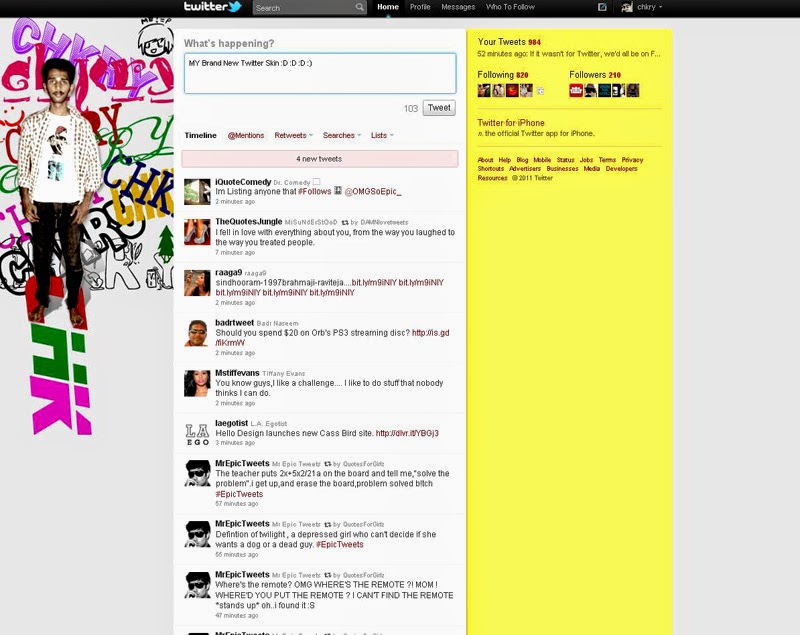Open Your Tweets 984 link
Screen dimensions: 800x635
509,42
